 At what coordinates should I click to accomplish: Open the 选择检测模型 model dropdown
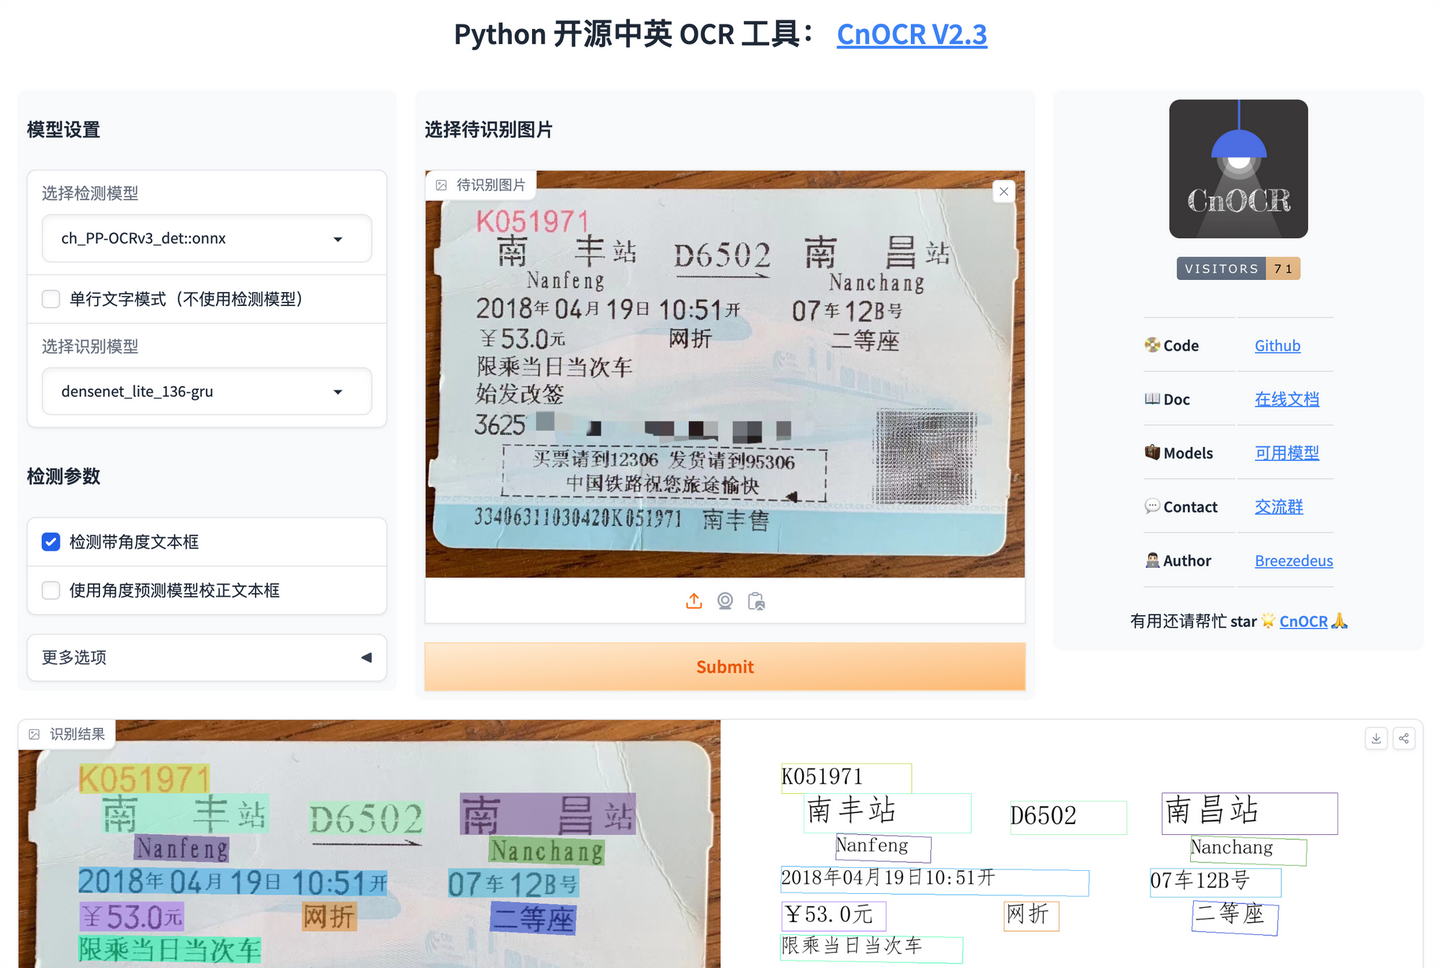(x=206, y=239)
